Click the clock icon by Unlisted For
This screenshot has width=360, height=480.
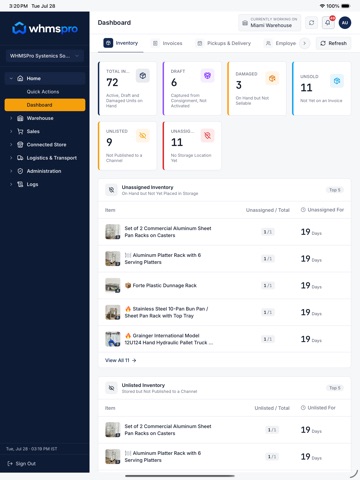(303, 408)
